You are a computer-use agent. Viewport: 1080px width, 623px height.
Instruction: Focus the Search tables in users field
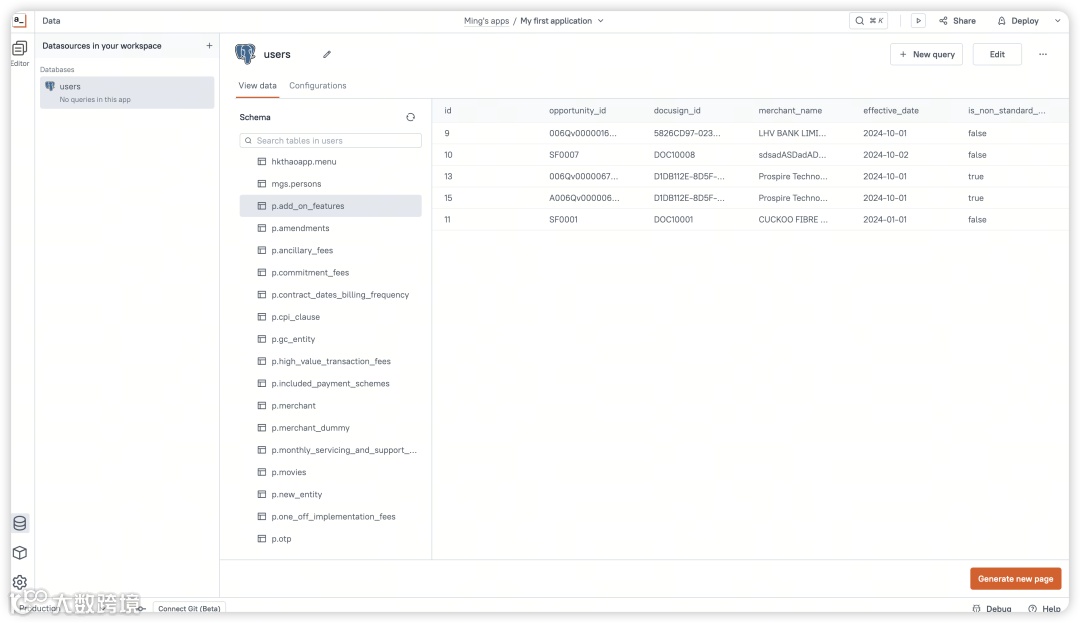pyautogui.click(x=331, y=140)
